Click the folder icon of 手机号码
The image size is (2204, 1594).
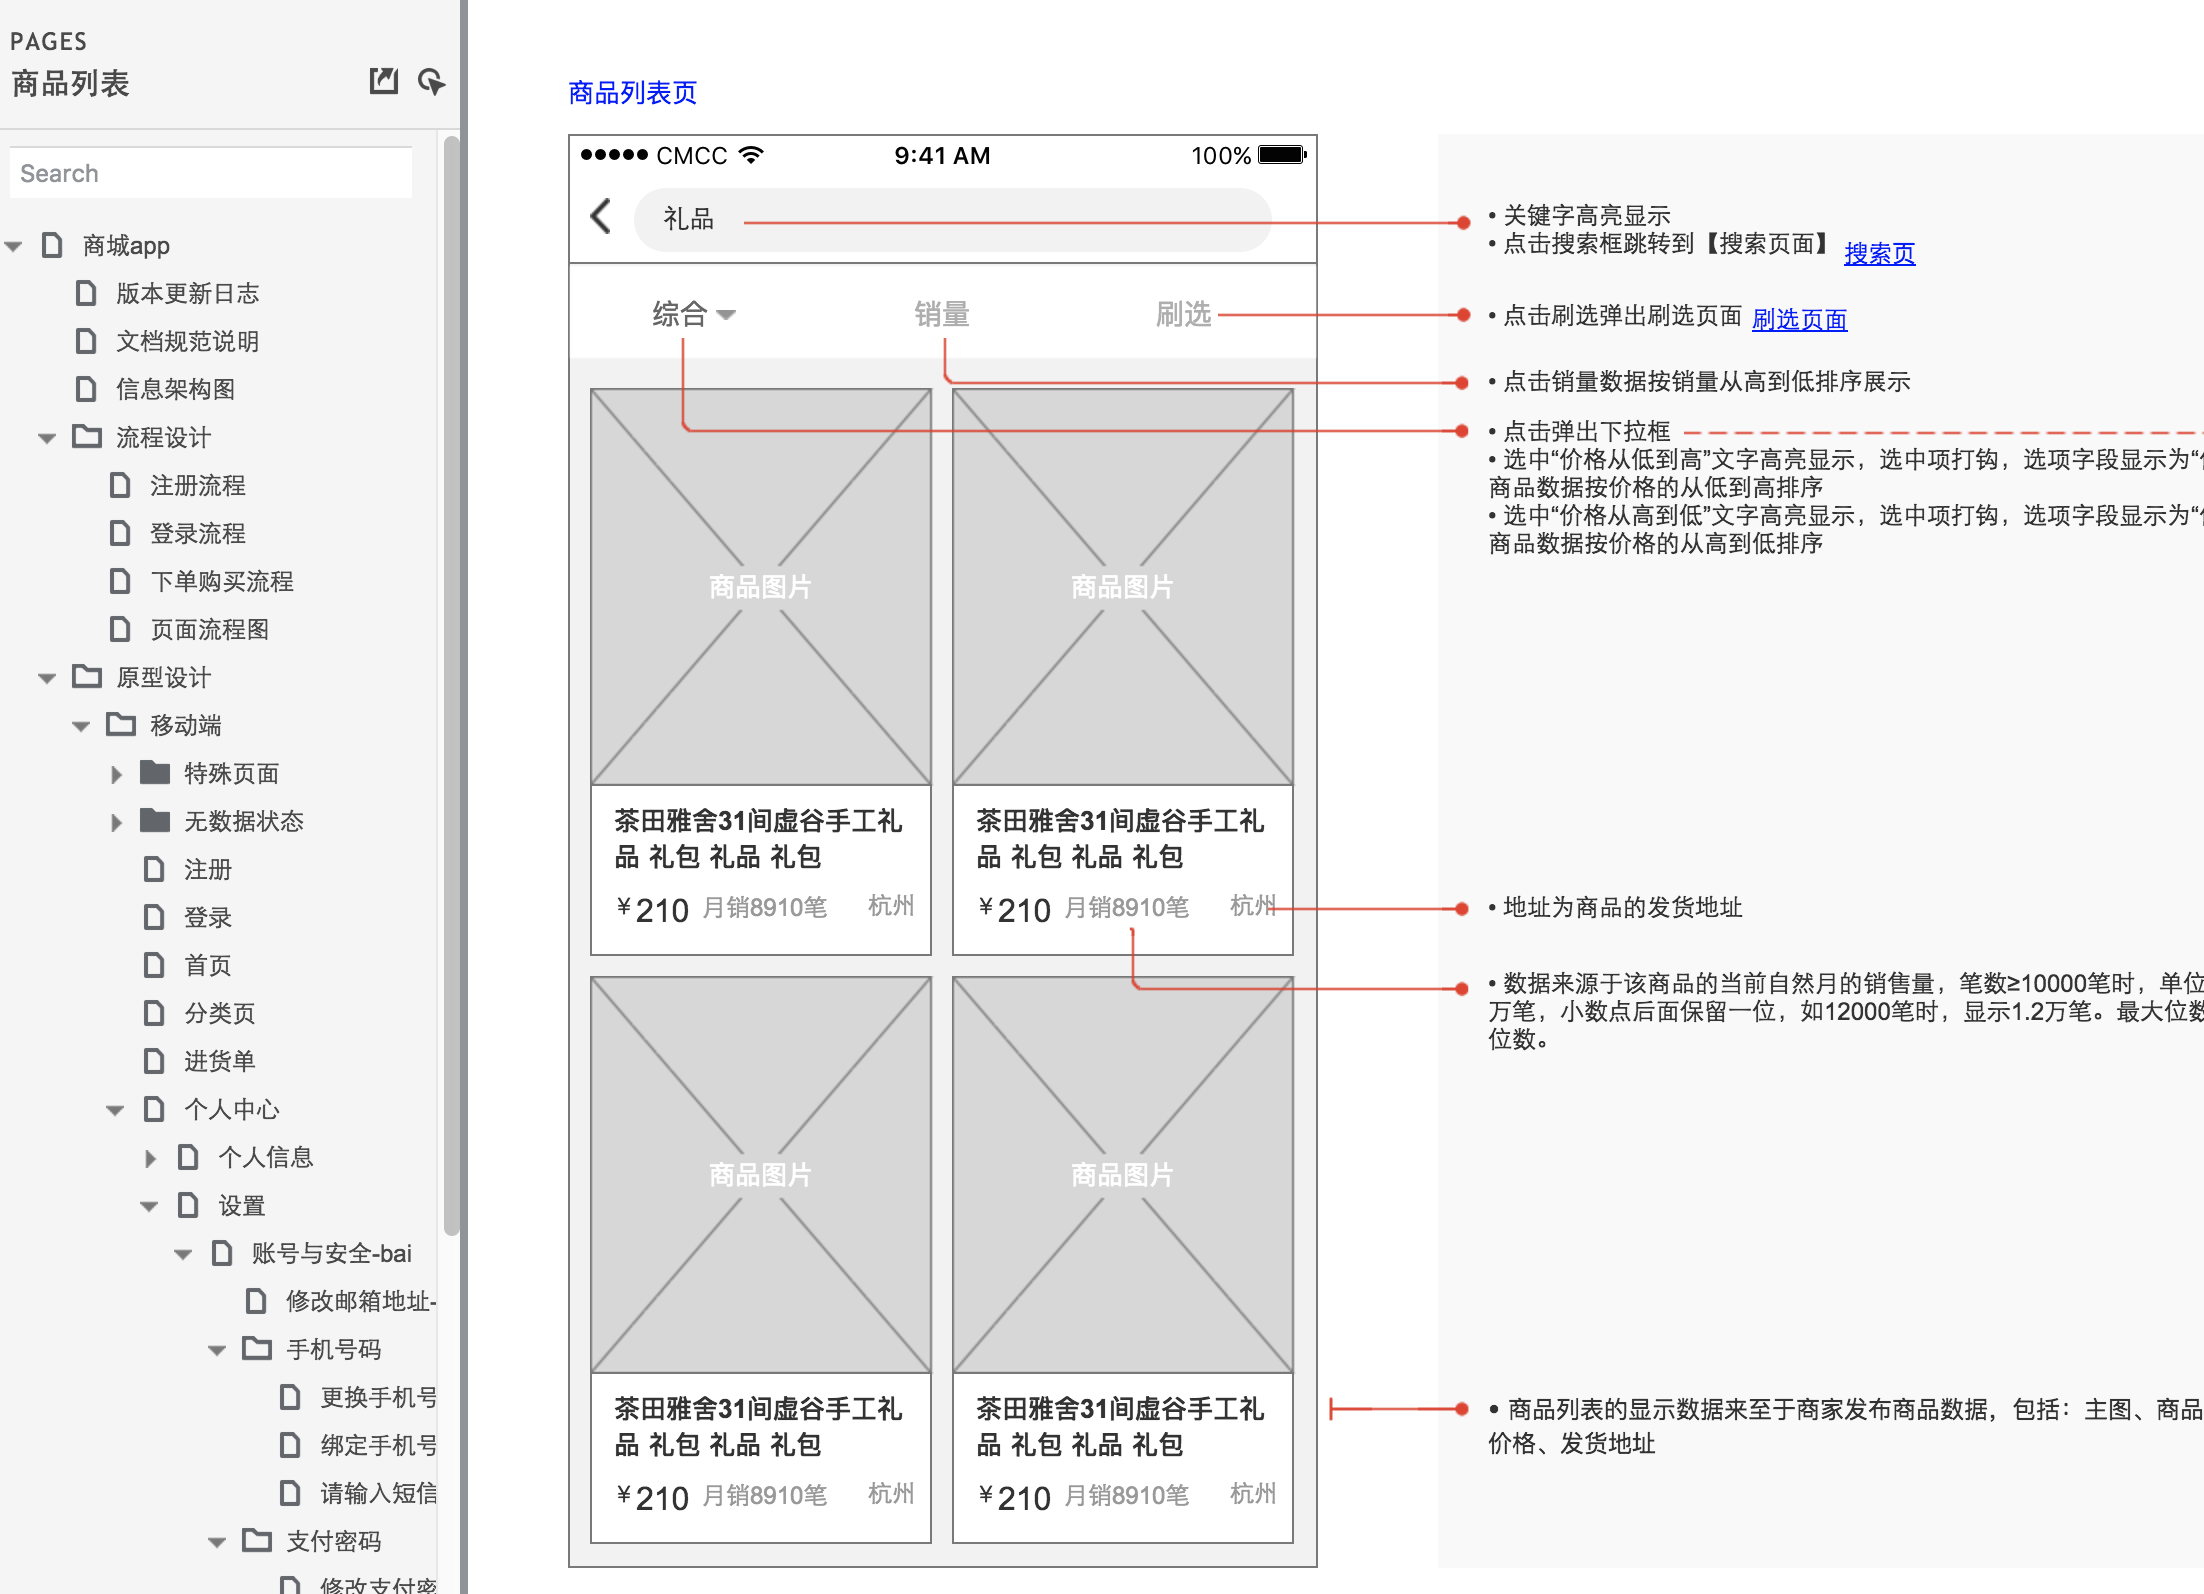[257, 1348]
